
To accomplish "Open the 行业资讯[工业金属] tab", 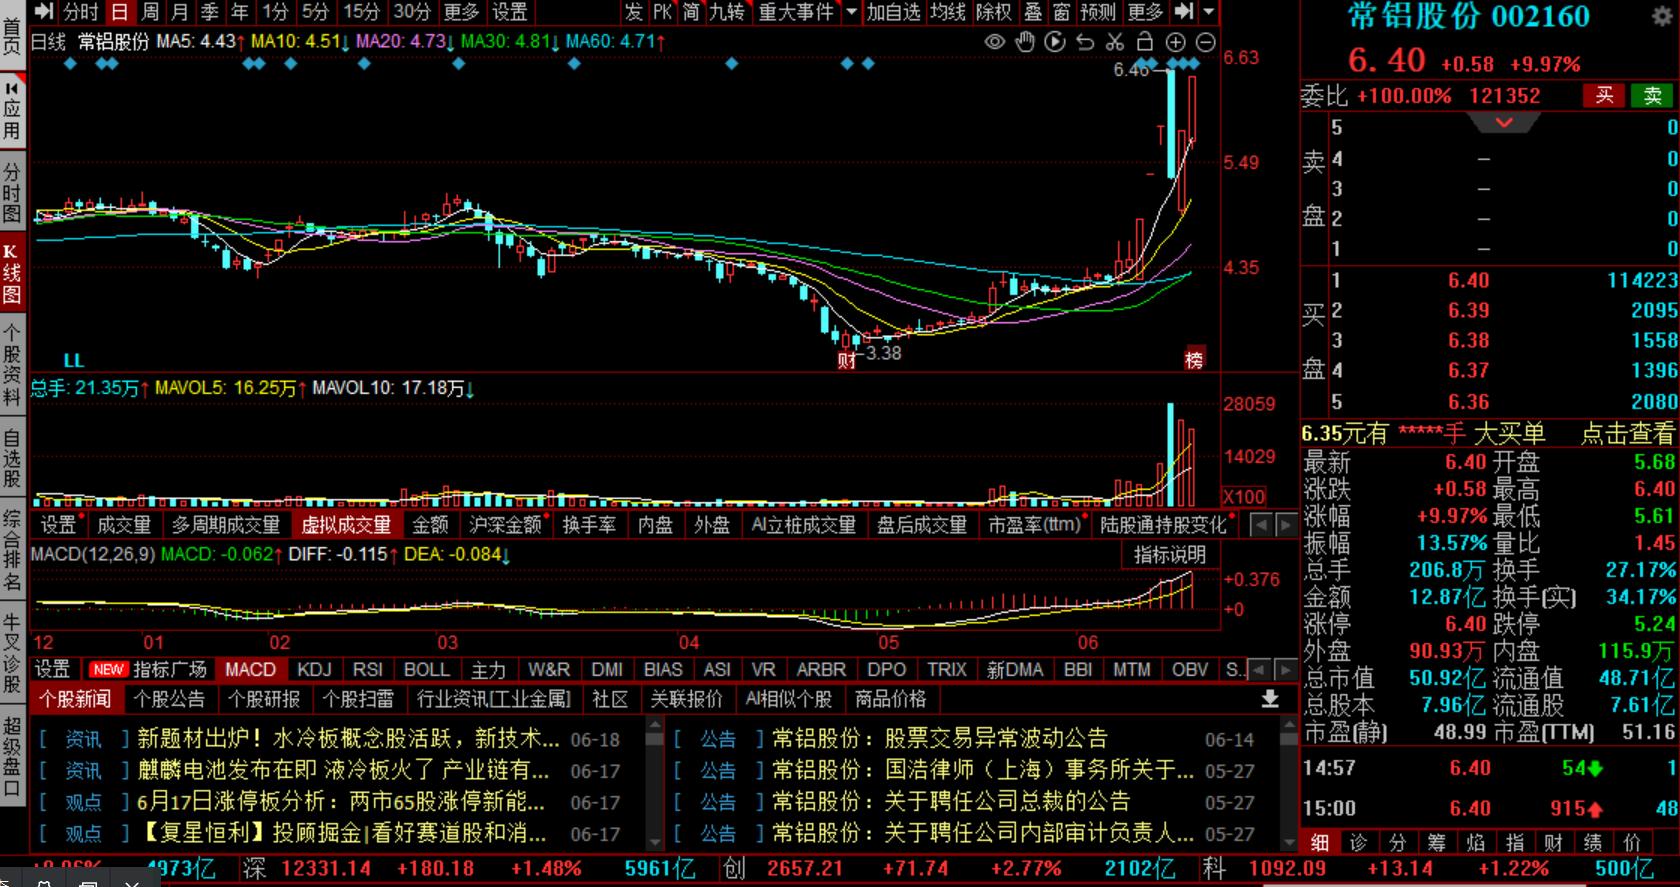I will click(x=494, y=699).
